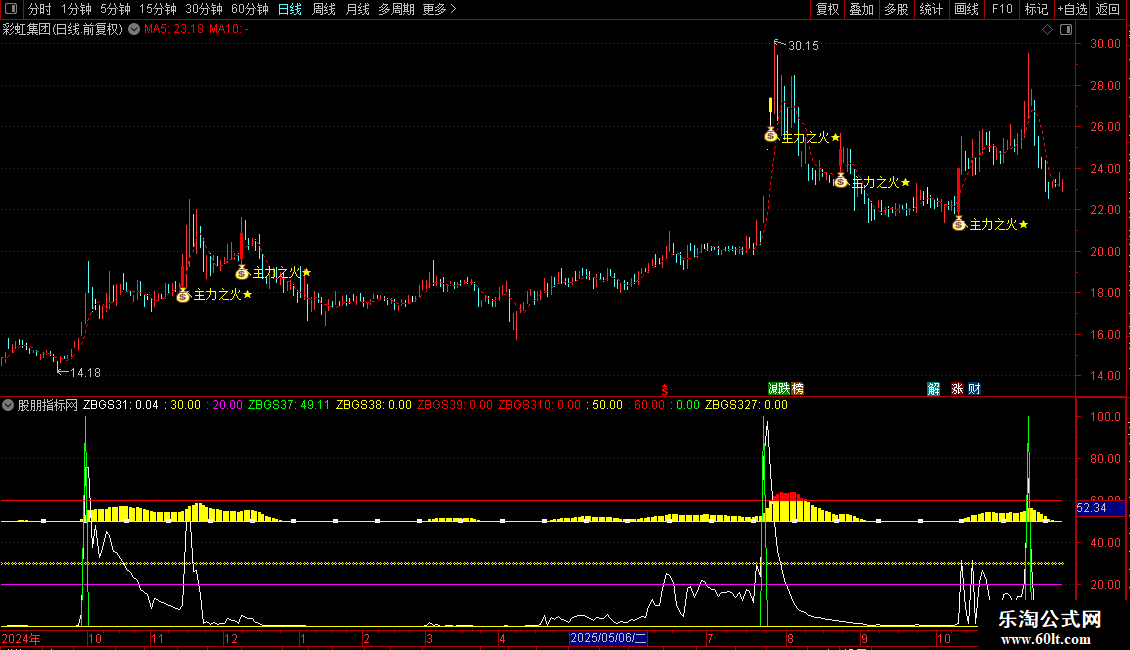Image resolution: width=1130 pixels, height=650 pixels.
Task: Click the 复权 adjustment button
Action: point(827,9)
